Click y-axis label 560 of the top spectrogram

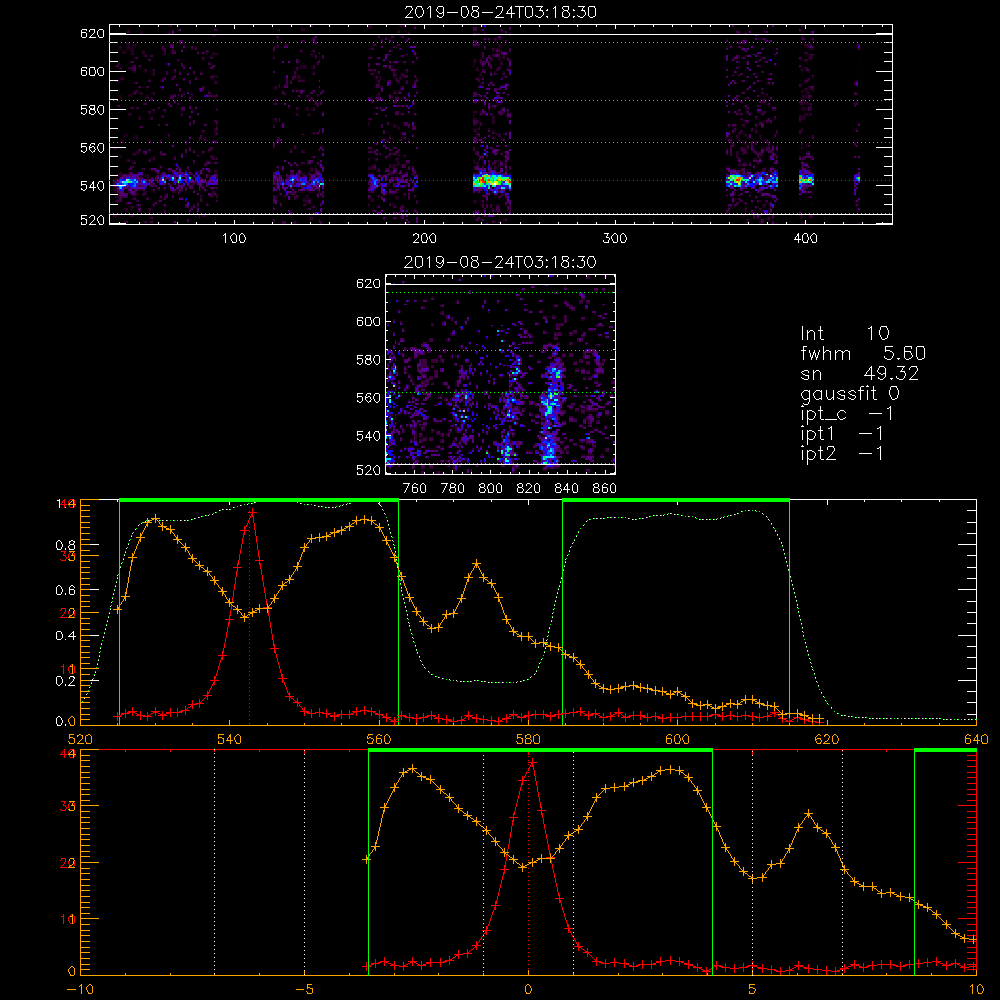click(92, 147)
